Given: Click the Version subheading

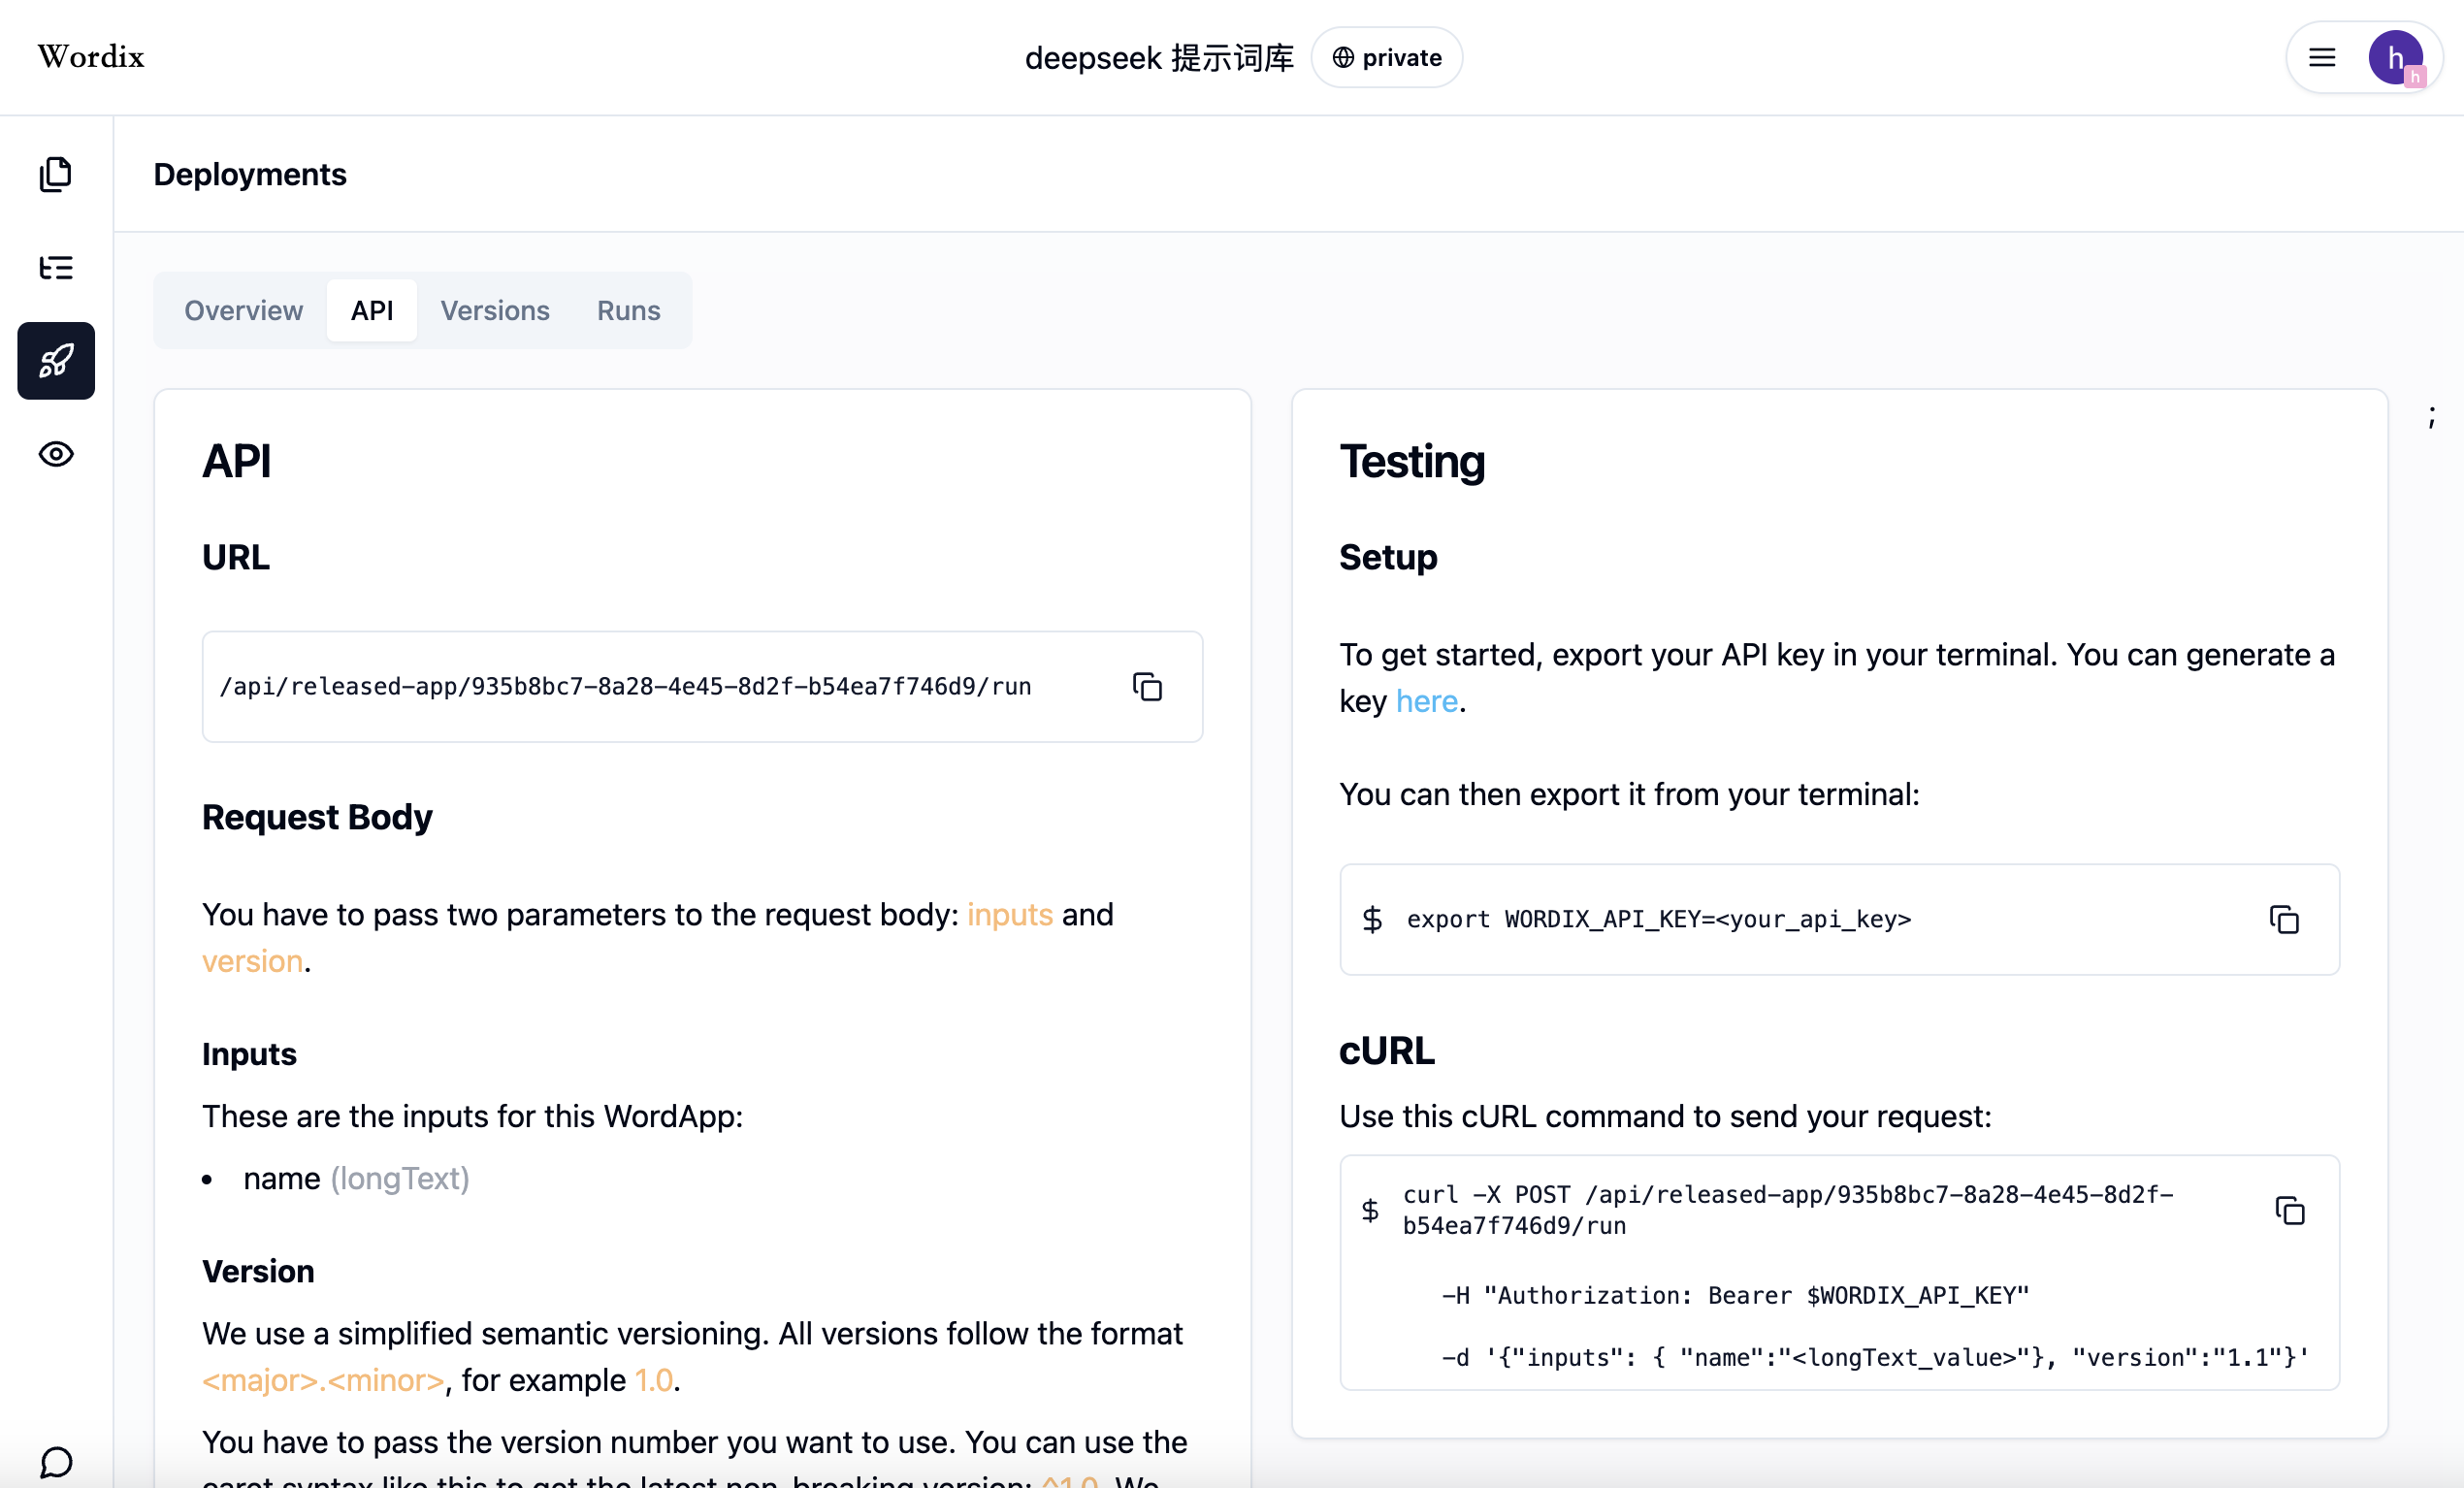Looking at the screenshot, I should click(x=258, y=1271).
